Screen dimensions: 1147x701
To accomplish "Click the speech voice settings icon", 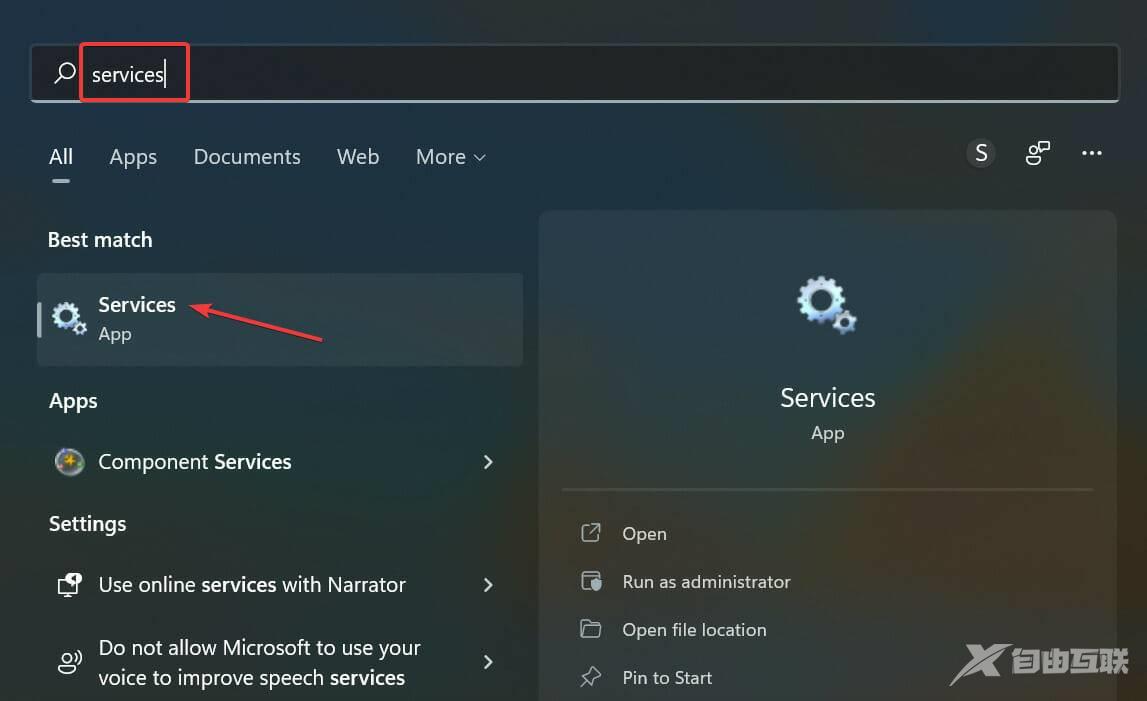I will 69,662.
